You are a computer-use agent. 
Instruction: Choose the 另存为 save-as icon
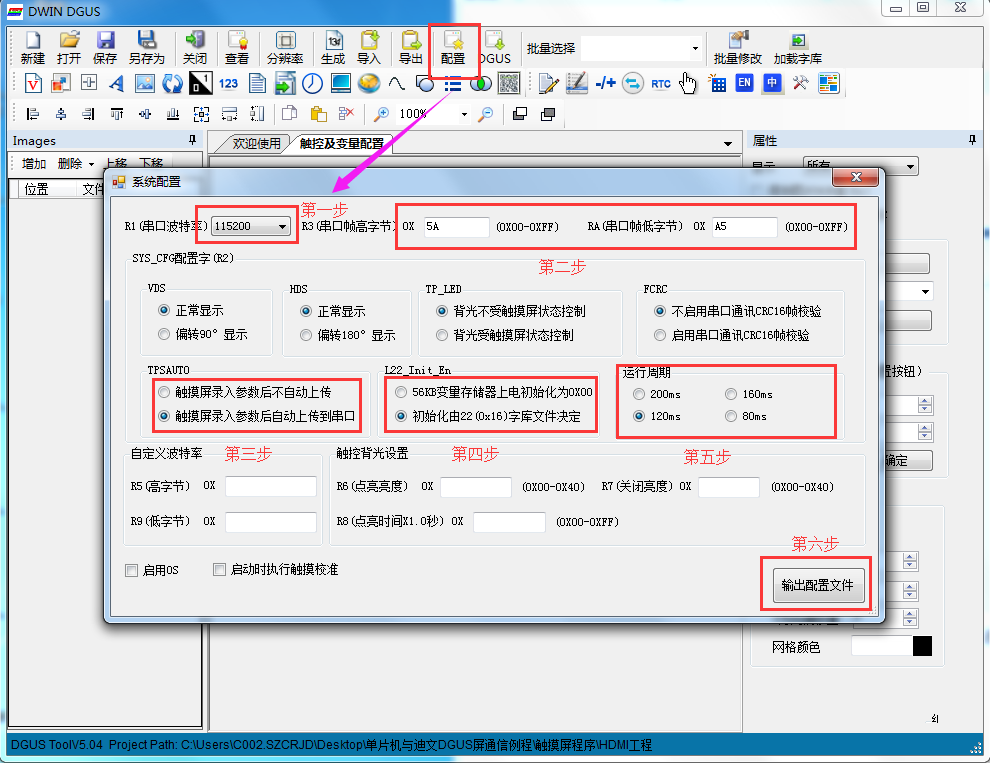(146, 47)
